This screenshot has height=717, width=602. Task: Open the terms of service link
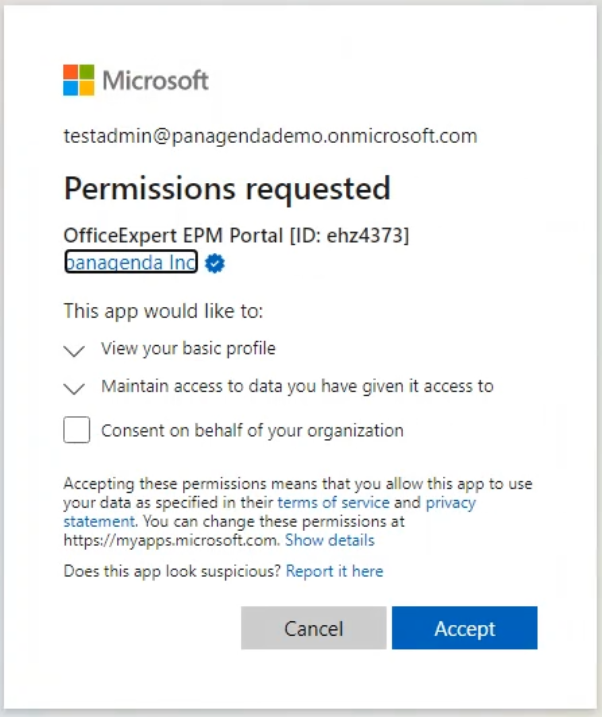pos(333,502)
